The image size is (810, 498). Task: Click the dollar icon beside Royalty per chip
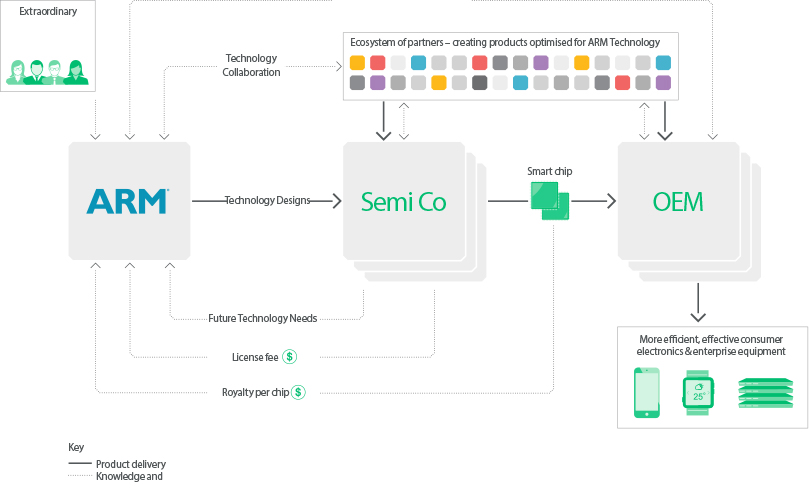[298, 392]
